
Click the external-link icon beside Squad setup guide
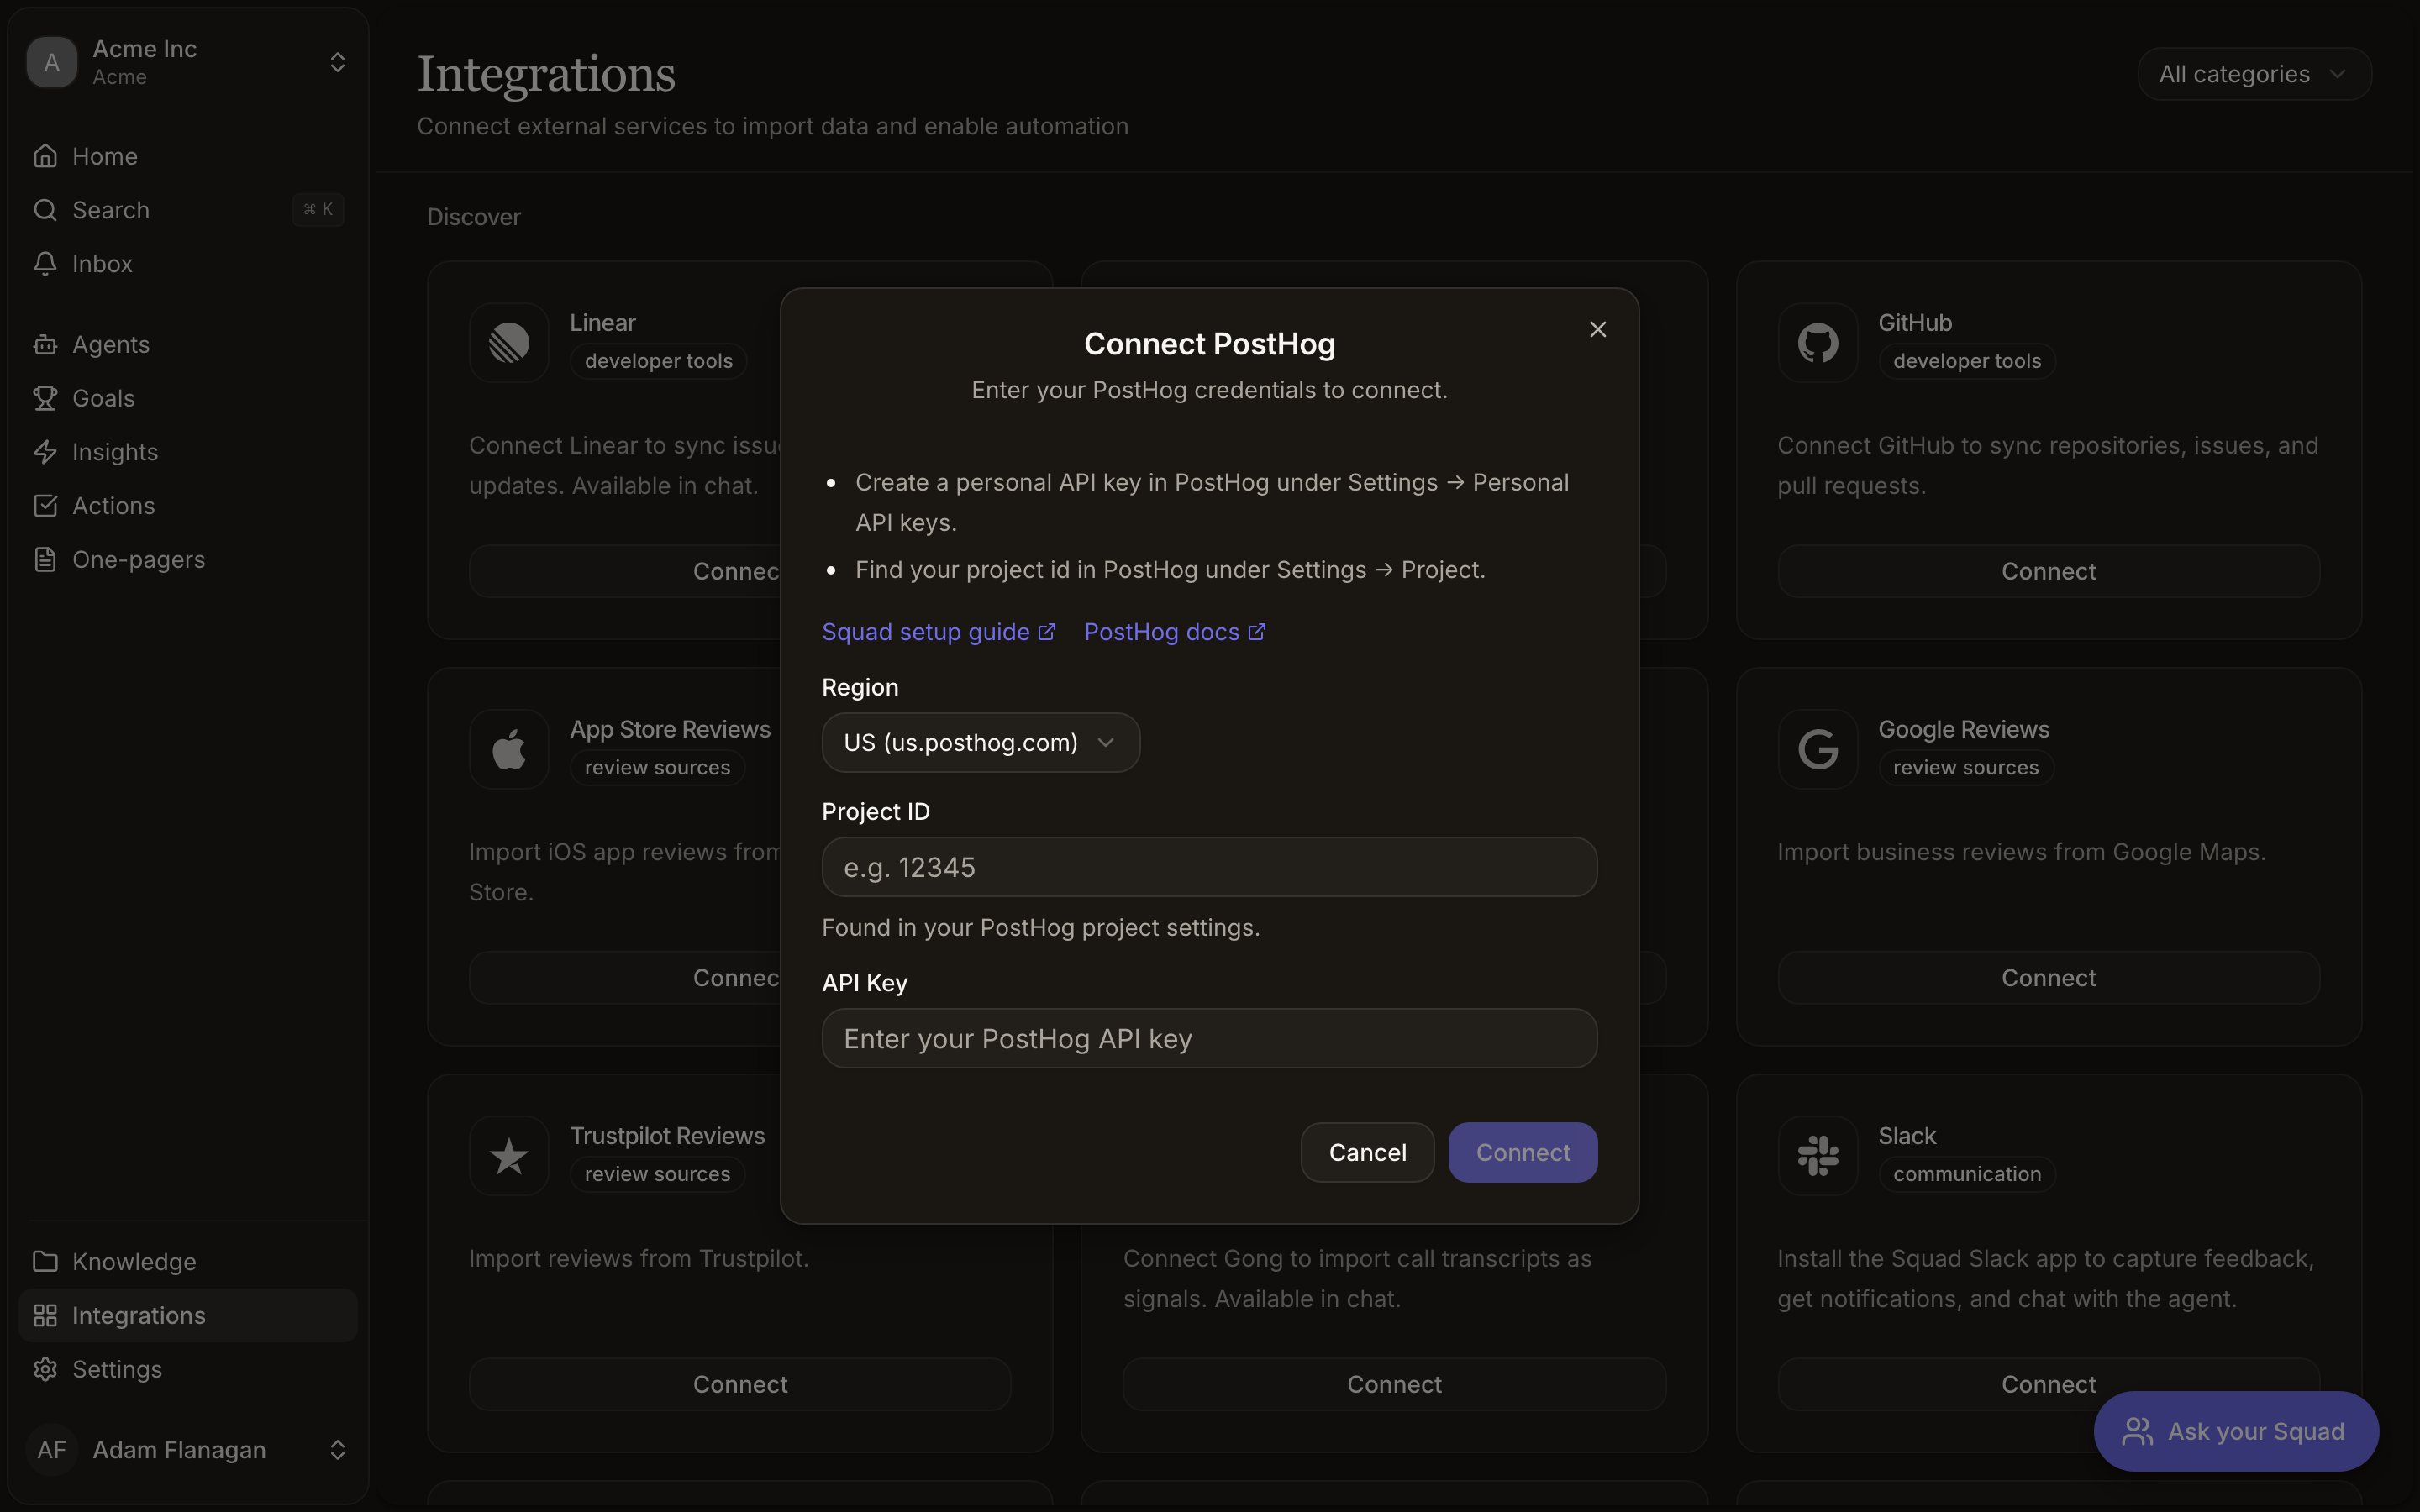pyautogui.click(x=1046, y=632)
